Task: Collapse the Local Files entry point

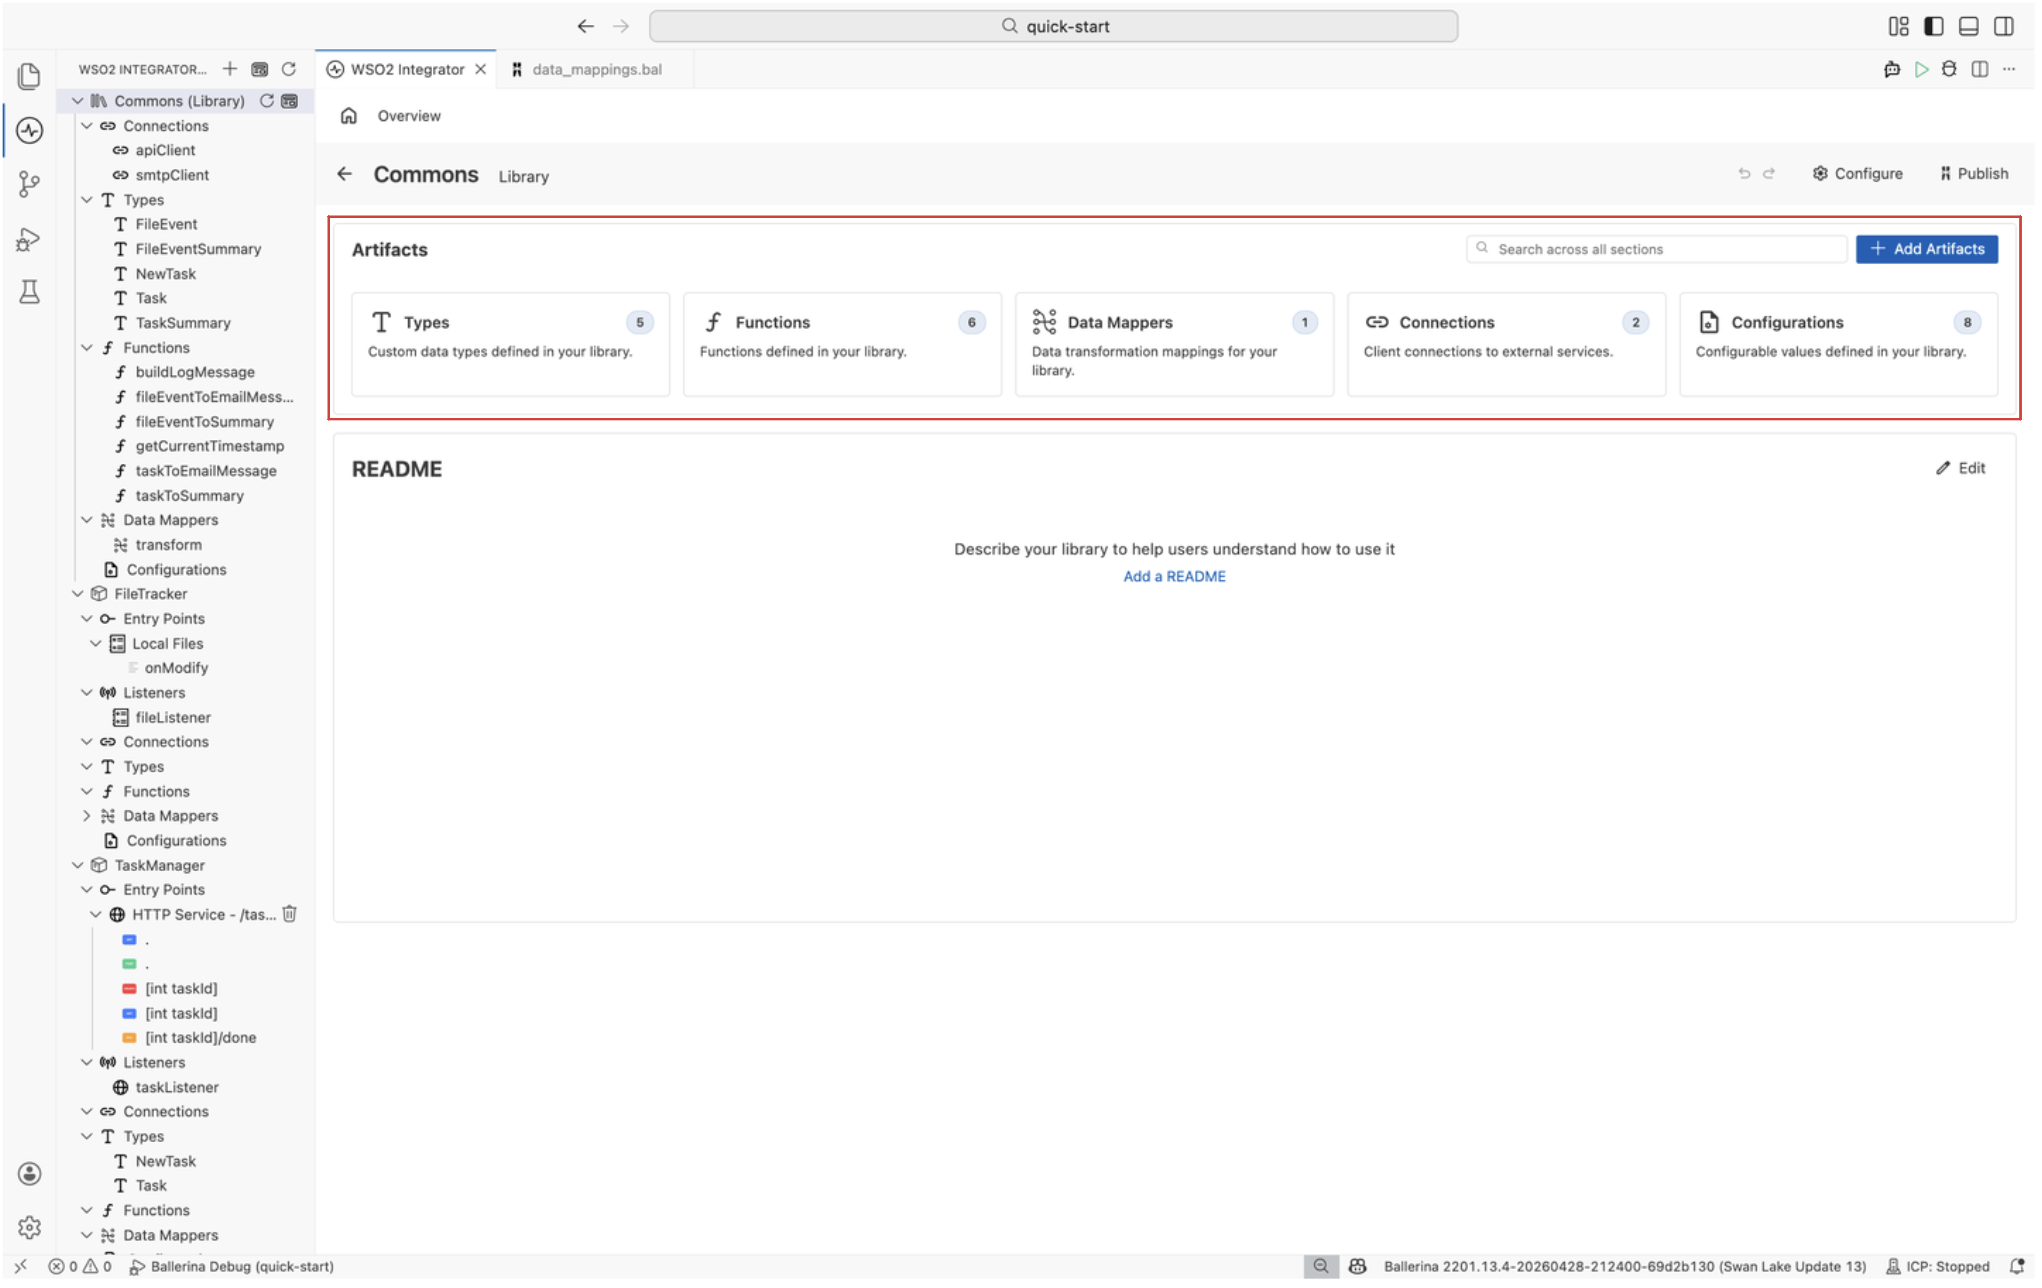Action: (x=96, y=644)
